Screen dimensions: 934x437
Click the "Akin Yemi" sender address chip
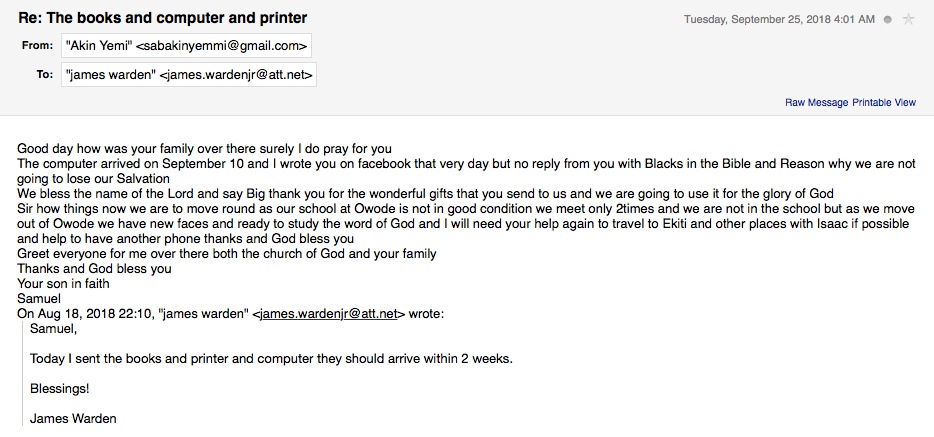click(x=187, y=45)
